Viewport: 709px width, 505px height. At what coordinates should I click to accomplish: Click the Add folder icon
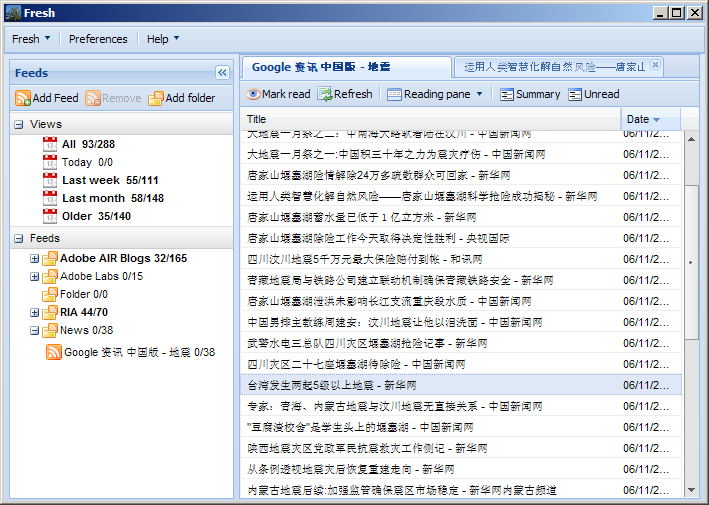pos(156,98)
